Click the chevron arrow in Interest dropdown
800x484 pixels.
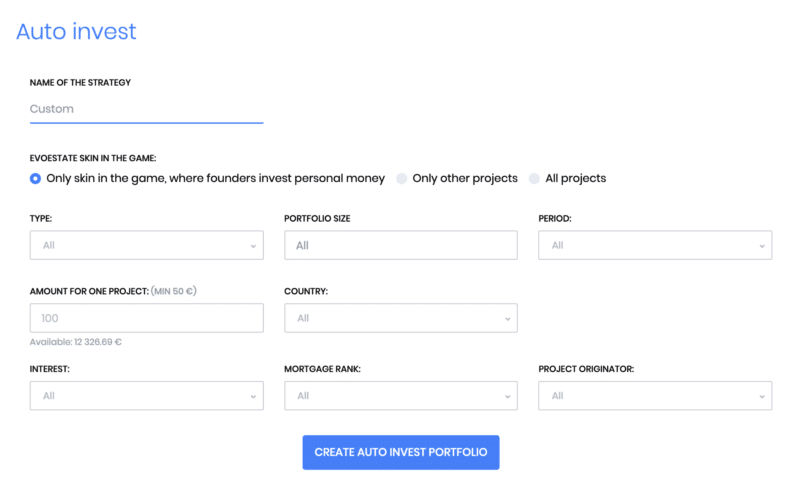coord(253,397)
